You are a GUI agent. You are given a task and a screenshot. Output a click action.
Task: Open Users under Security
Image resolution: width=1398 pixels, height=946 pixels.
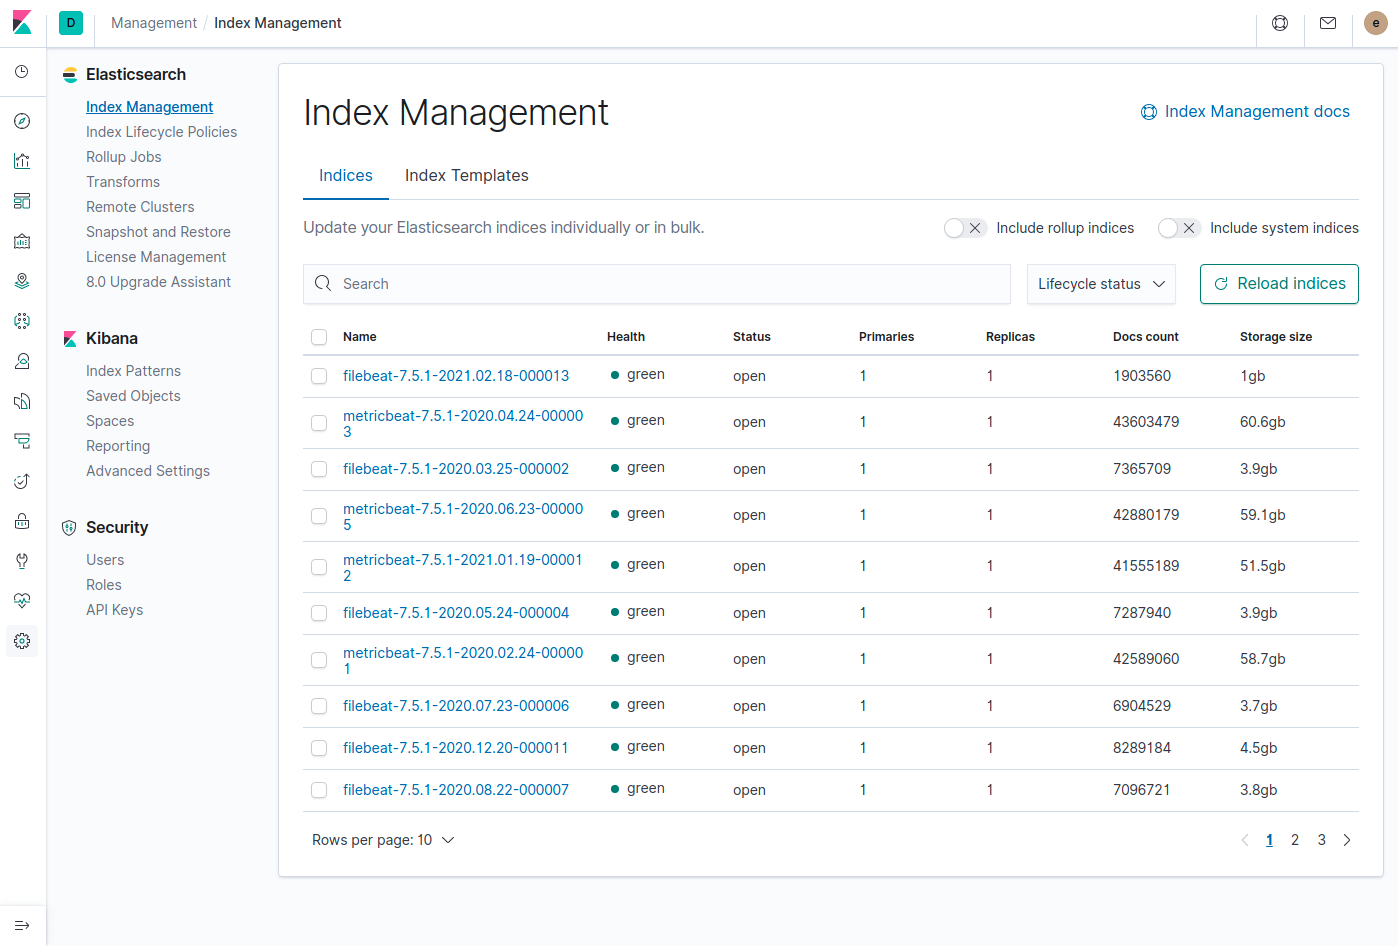point(105,560)
